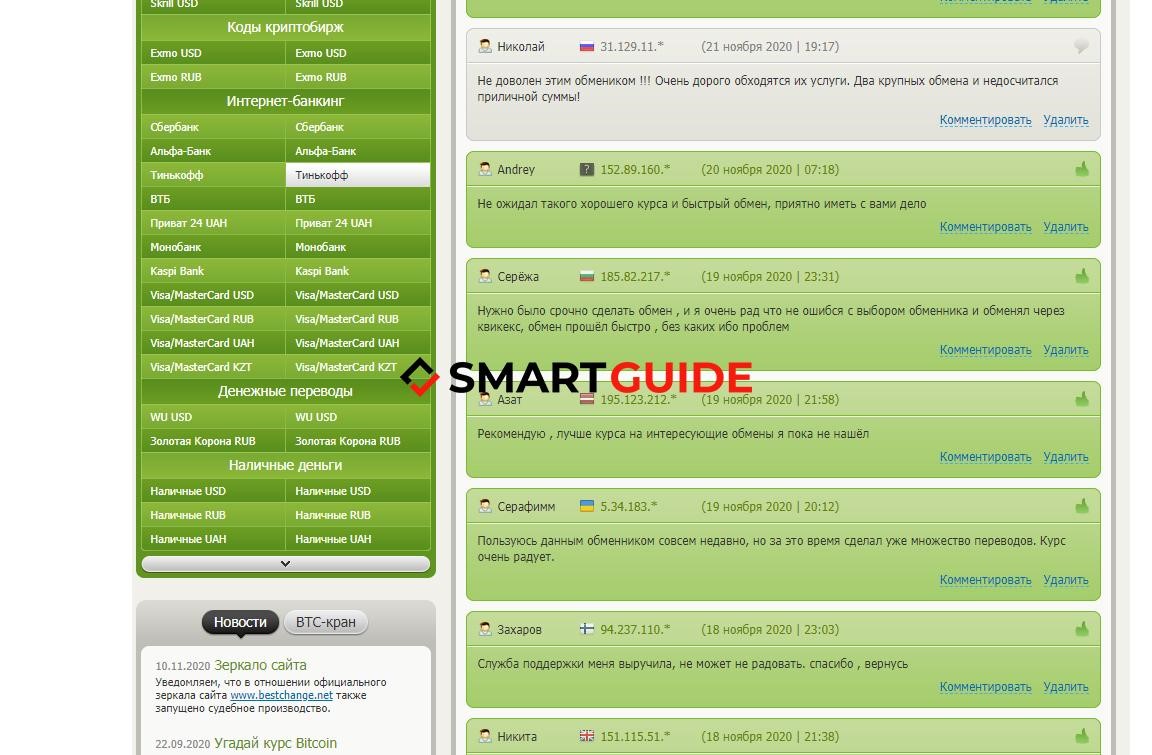The image size is (1152, 755).
Task: Click the Finnish flag beside 94.237.110.*
Action: [586, 629]
